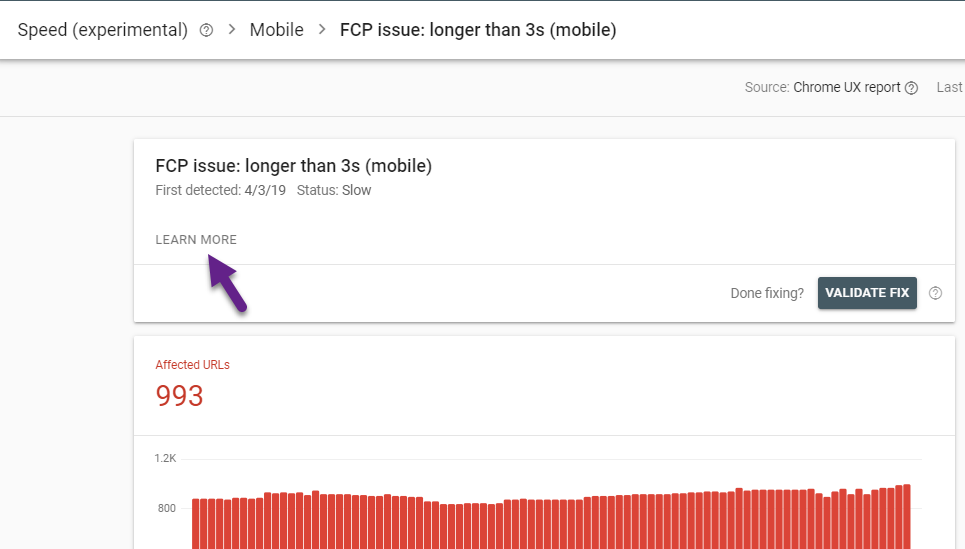This screenshot has height=549, width=965.
Task: Go back to Speed (experimental) breadcrumb
Action: click(x=102, y=30)
